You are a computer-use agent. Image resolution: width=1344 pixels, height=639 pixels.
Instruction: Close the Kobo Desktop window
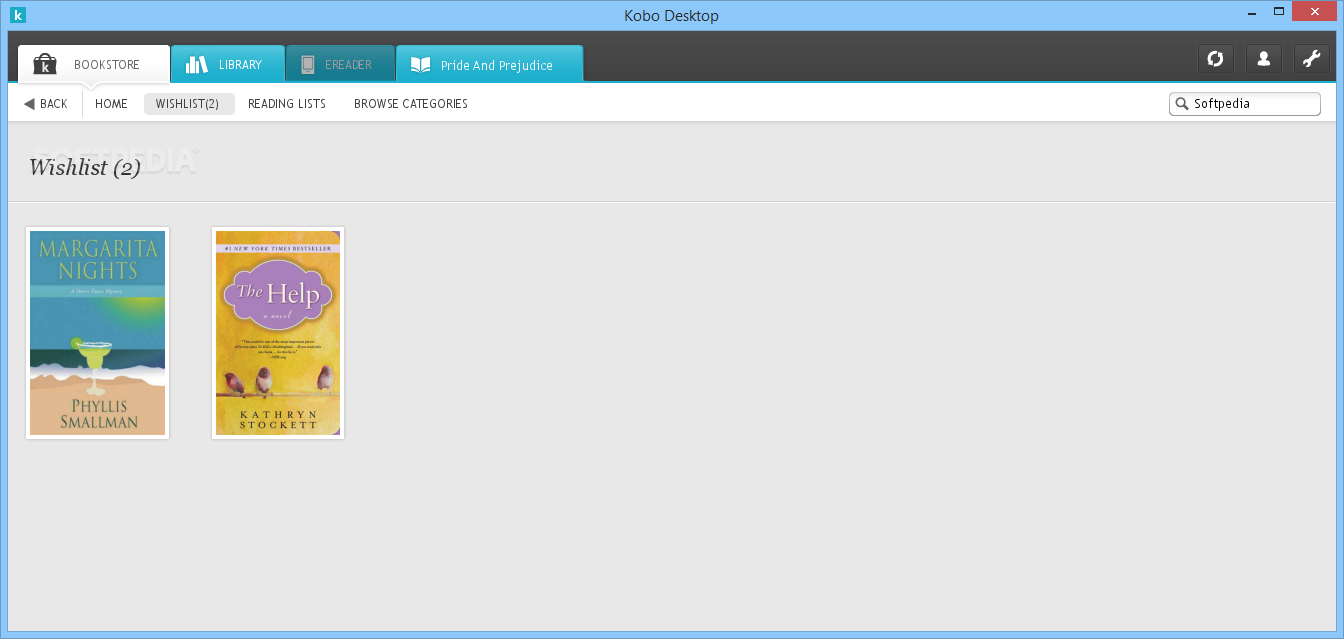click(x=1316, y=12)
